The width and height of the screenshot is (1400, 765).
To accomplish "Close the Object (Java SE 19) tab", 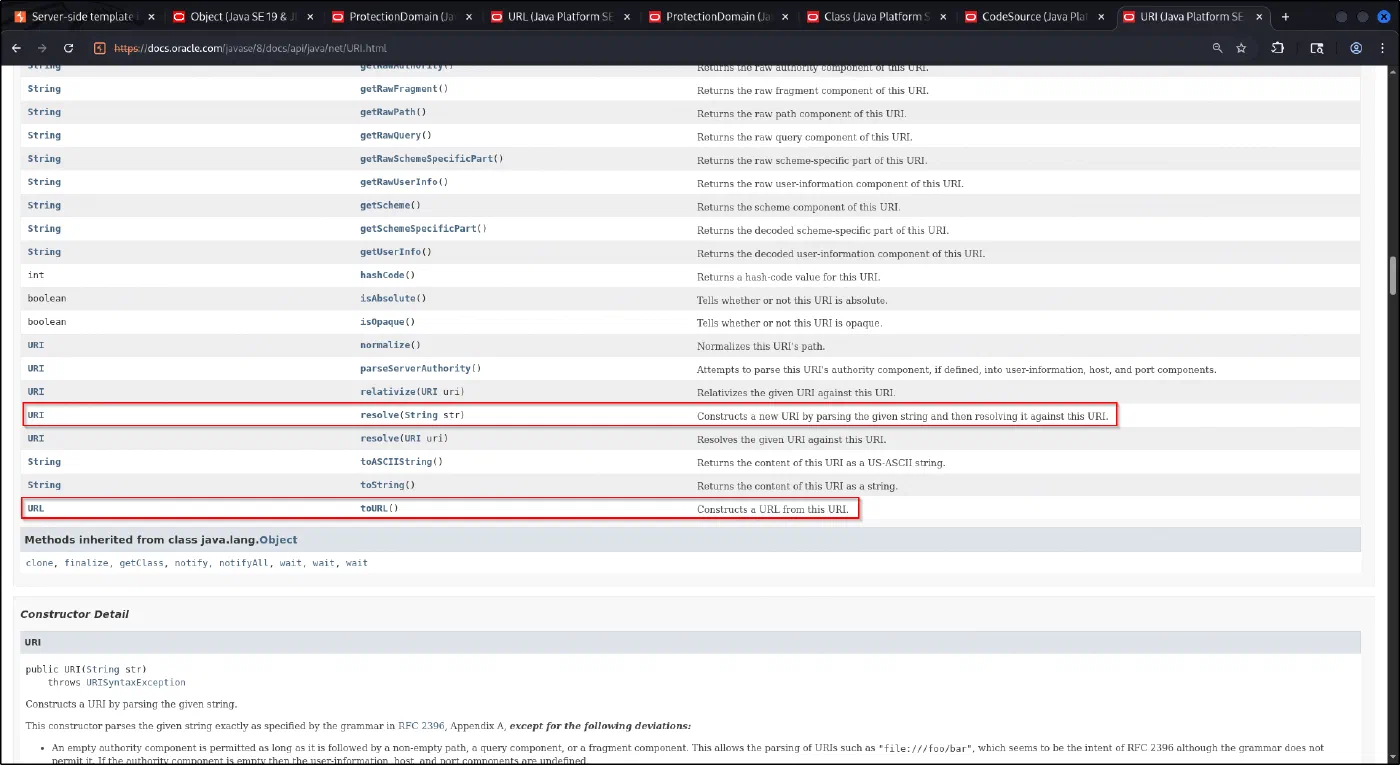I will (x=310, y=17).
